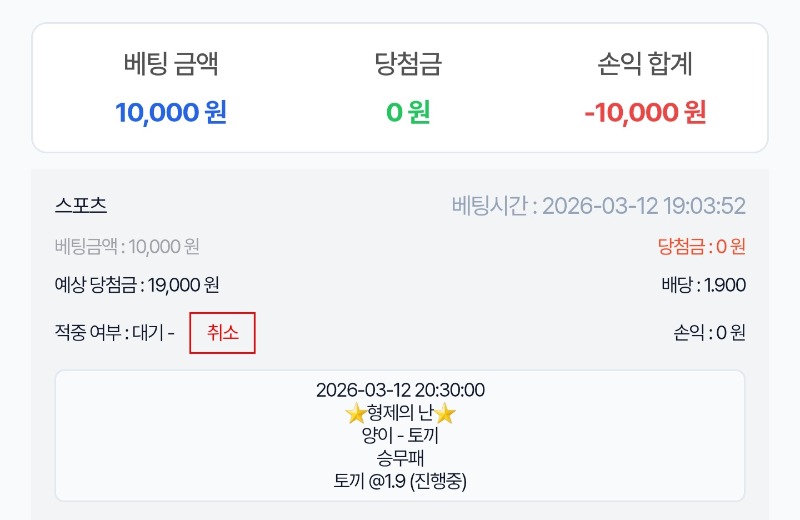
Task: Click the red 당첨금 : 0 원 text
Action: click(x=701, y=246)
